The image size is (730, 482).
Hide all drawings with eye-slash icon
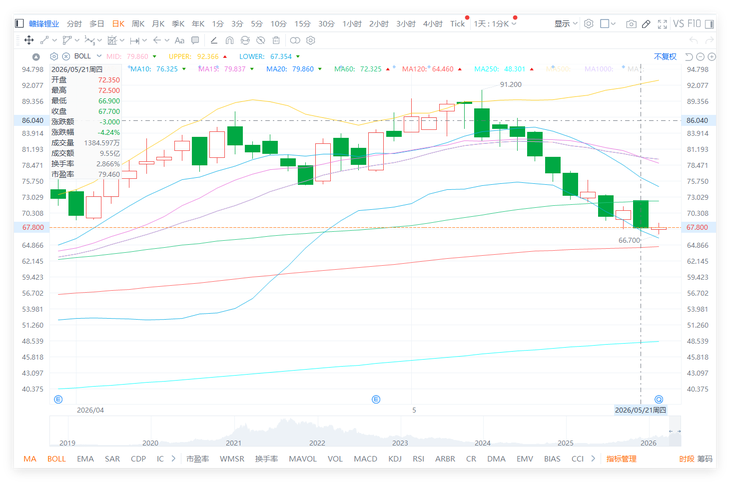tap(261, 41)
